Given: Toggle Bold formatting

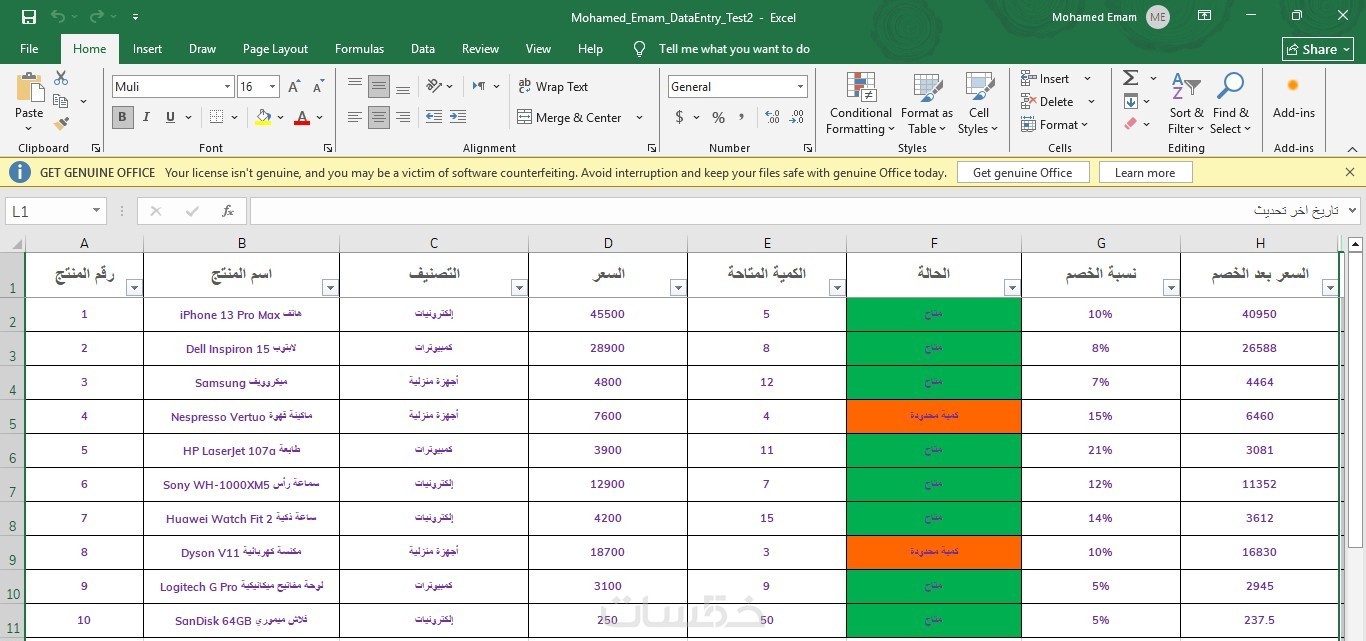Looking at the screenshot, I should [123, 117].
